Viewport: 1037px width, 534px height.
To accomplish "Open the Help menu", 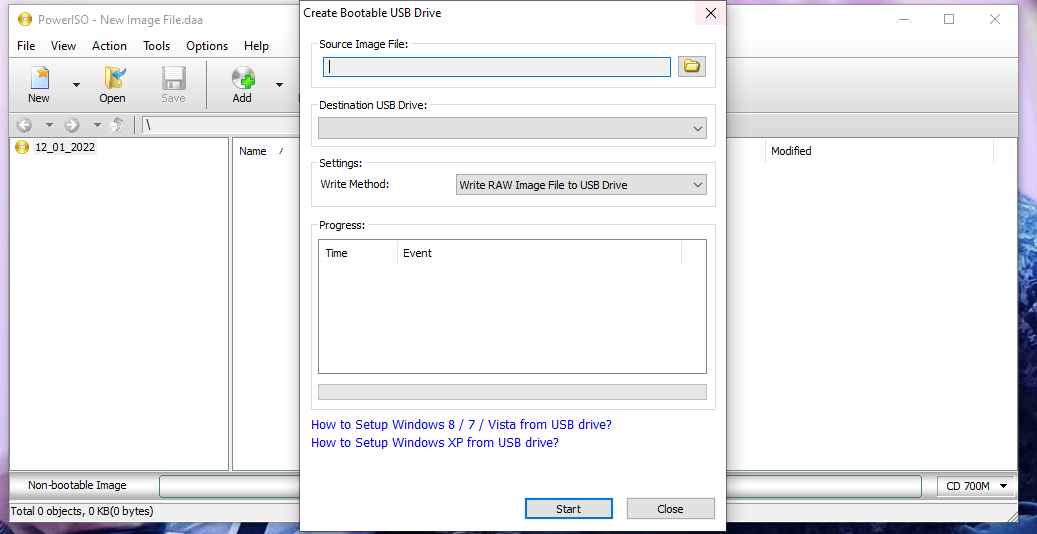I will pyautogui.click(x=257, y=46).
